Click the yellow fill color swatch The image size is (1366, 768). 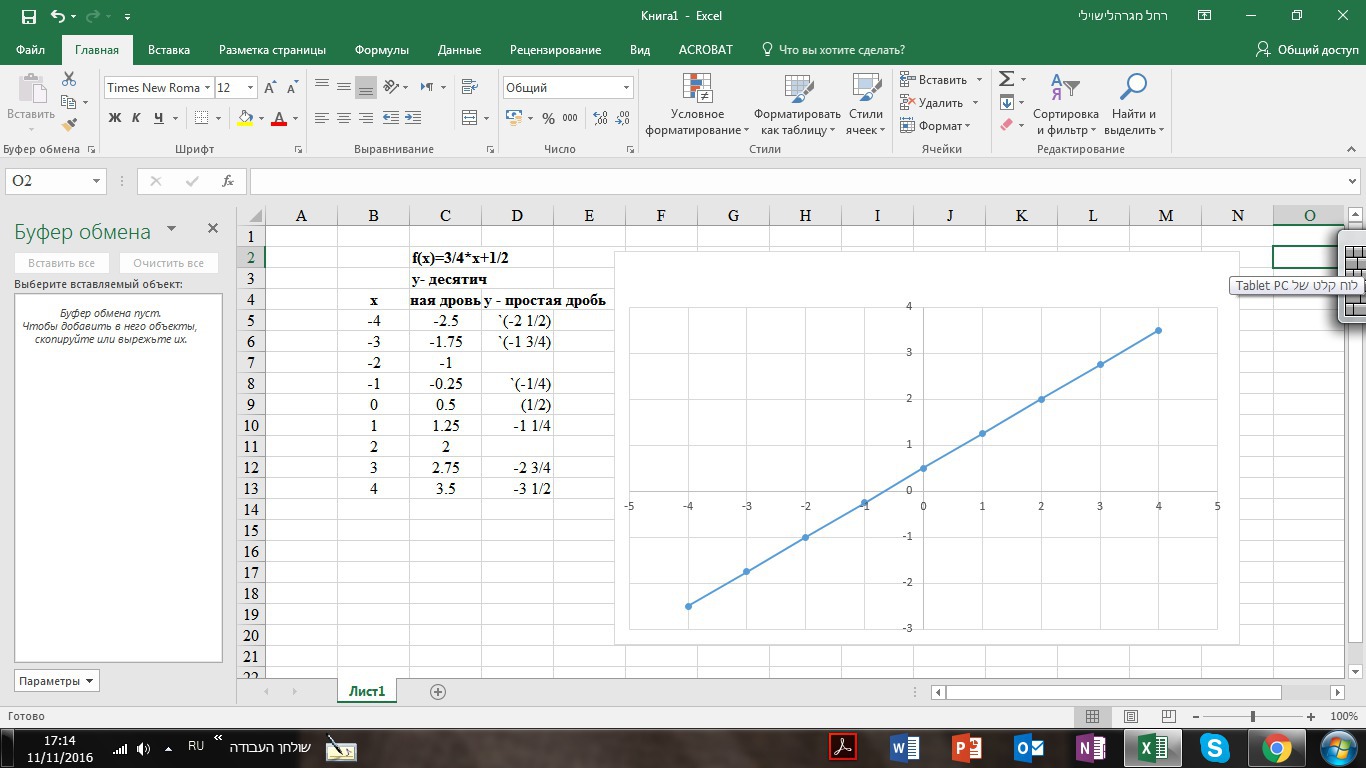245,118
